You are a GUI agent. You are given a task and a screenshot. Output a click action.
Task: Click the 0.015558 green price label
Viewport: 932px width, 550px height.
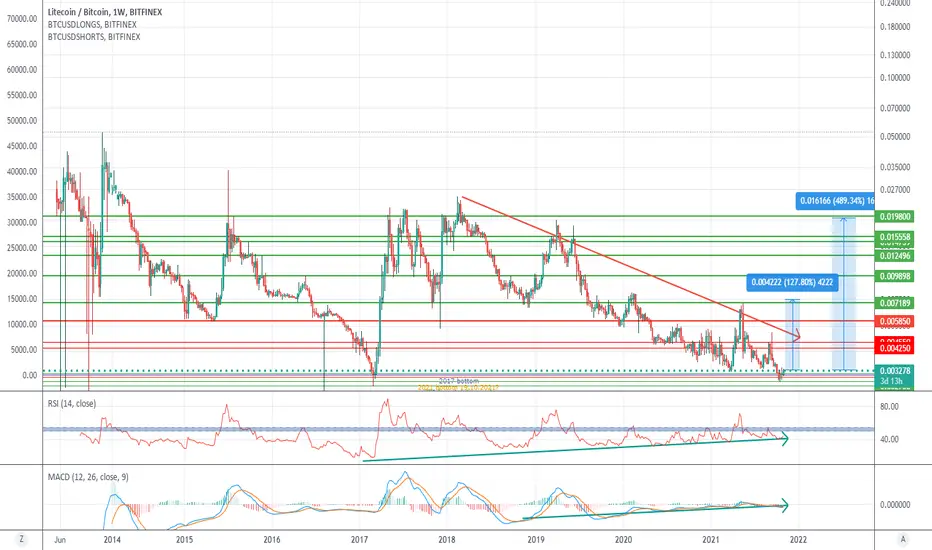click(895, 237)
